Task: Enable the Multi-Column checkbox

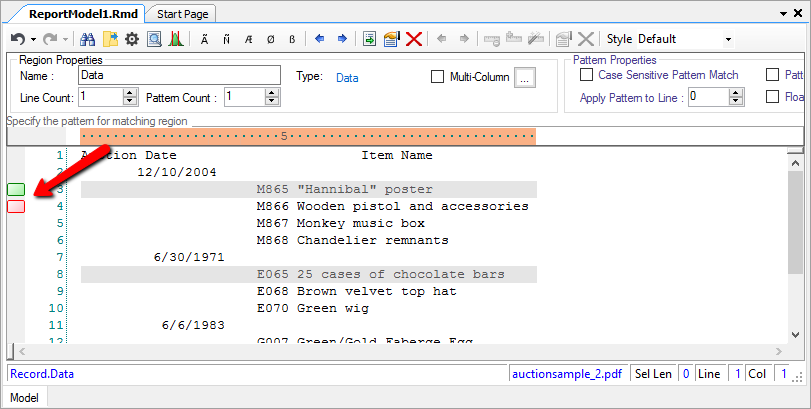Action: point(437,77)
